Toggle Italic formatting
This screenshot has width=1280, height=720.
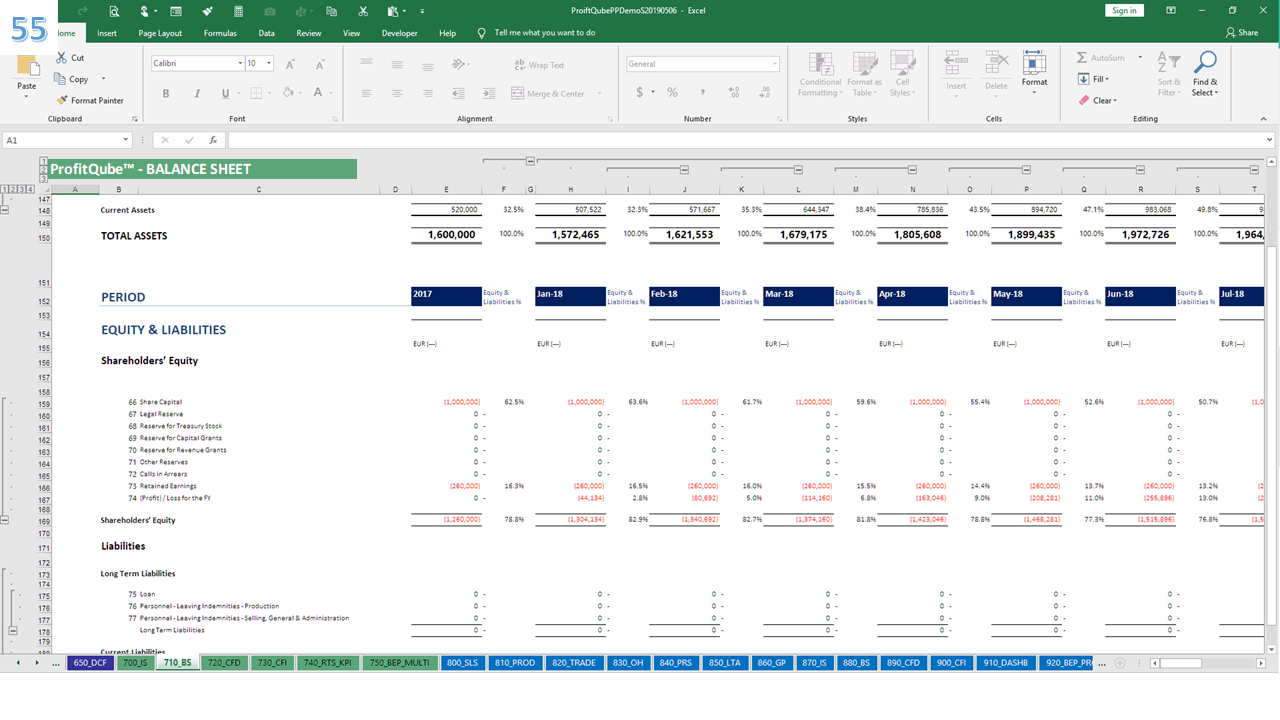(196, 93)
